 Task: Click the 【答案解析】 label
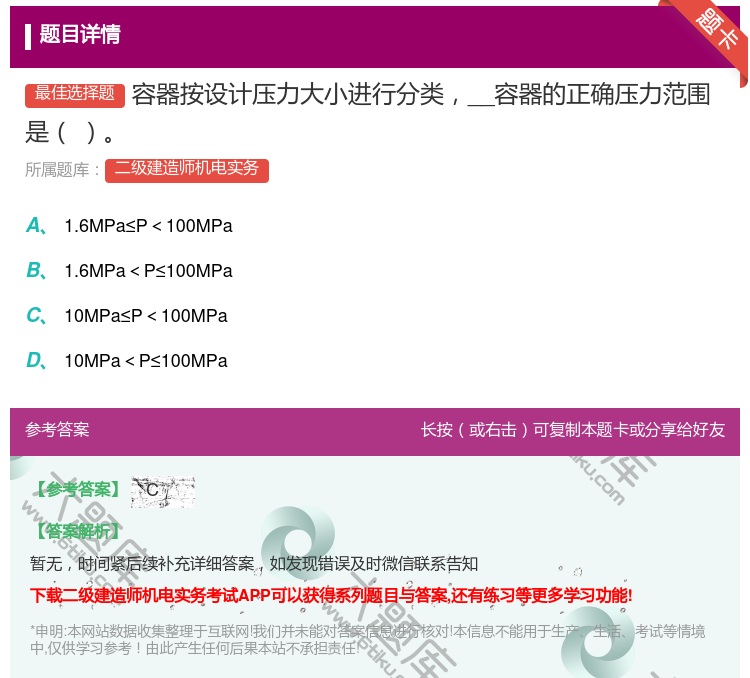coord(78,531)
